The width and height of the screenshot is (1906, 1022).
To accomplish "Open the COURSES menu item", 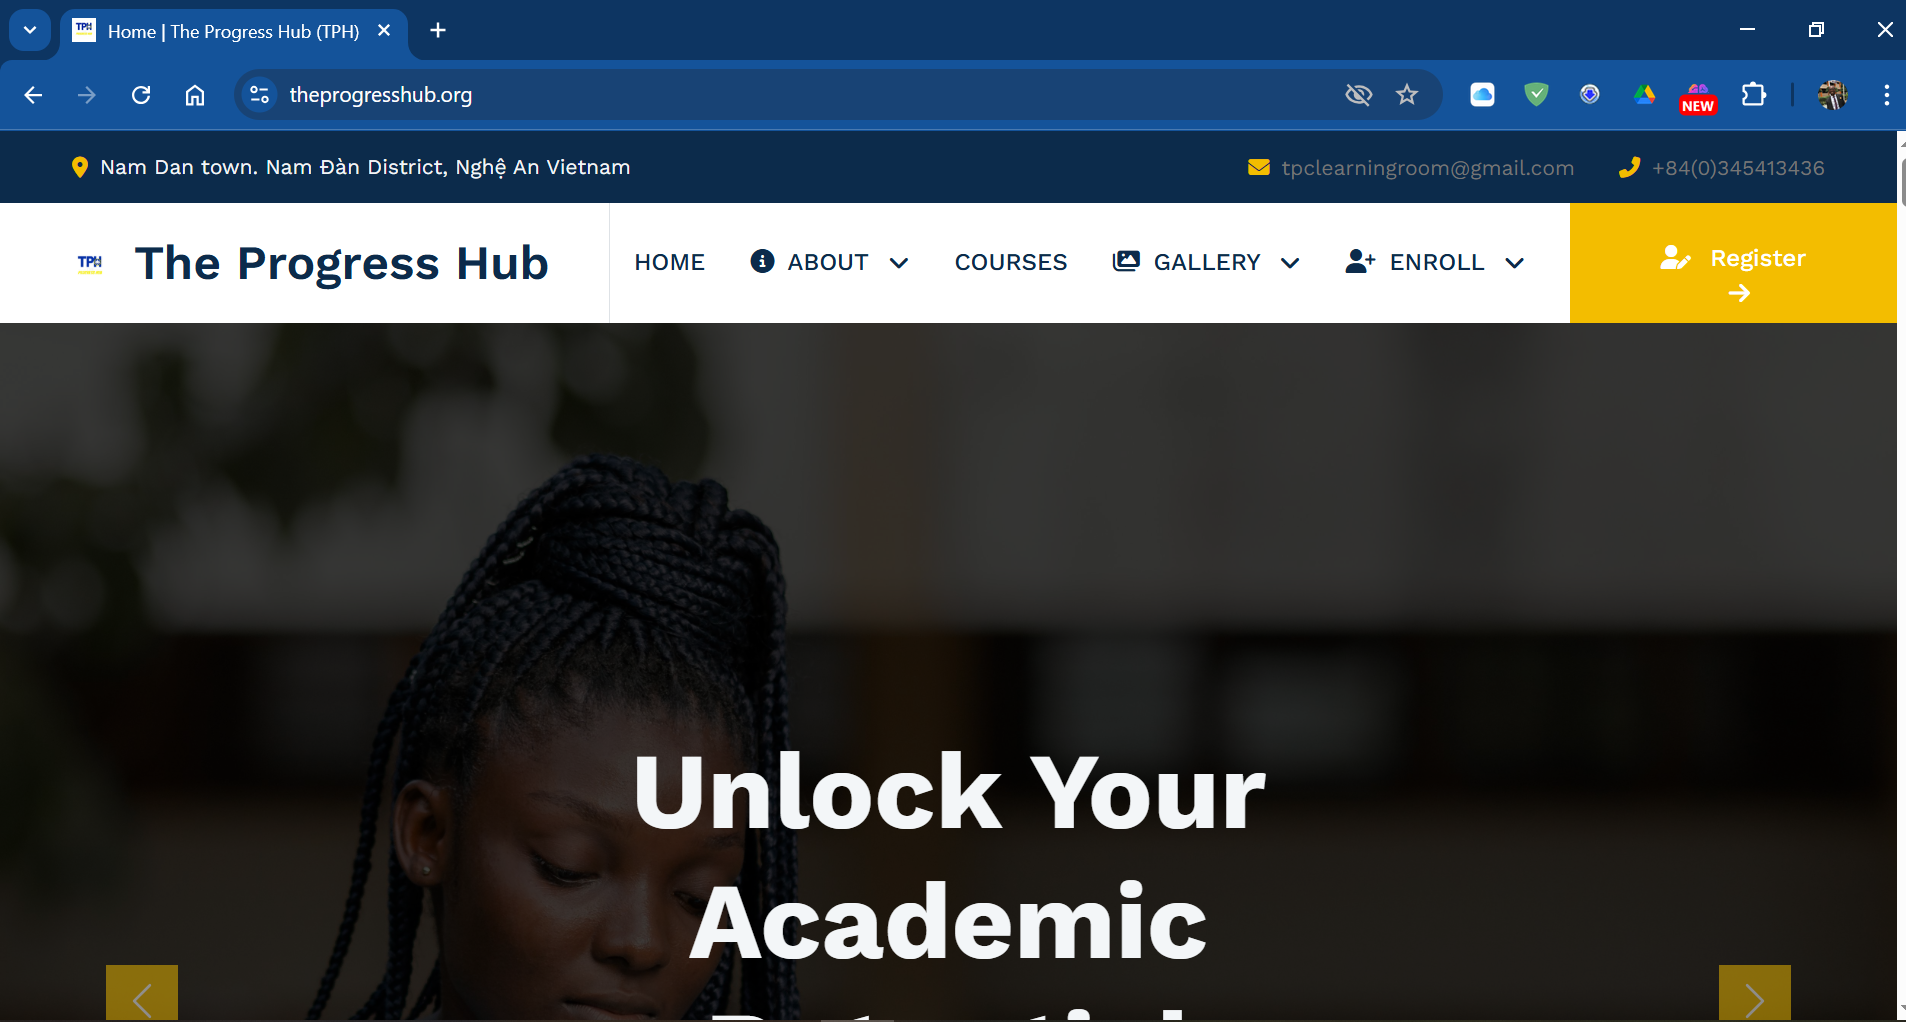I will coord(1011,262).
